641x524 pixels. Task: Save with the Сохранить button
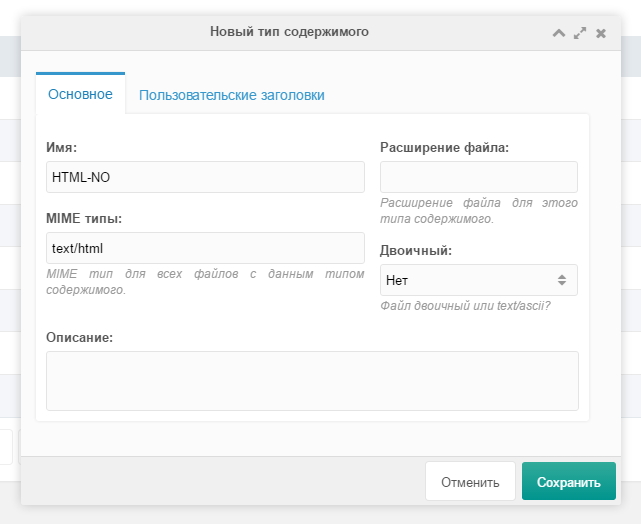click(x=569, y=481)
